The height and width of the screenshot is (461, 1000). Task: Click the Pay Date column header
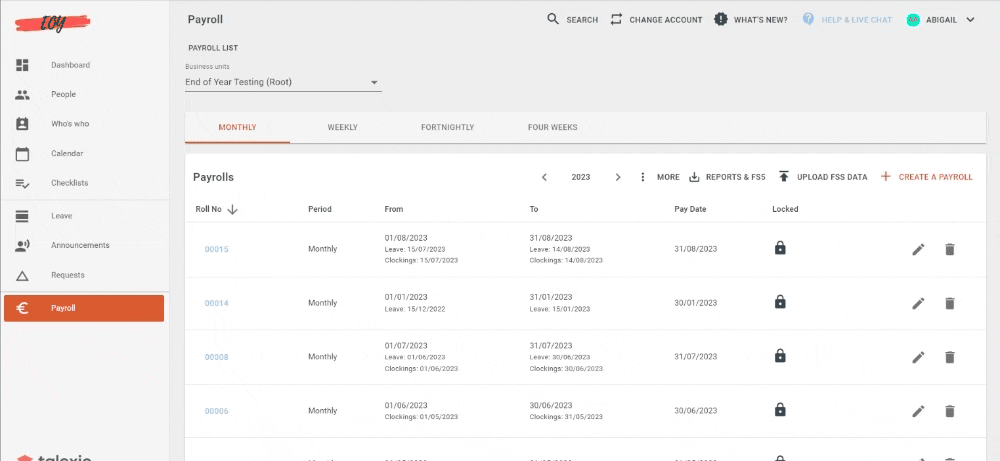[690, 209]
